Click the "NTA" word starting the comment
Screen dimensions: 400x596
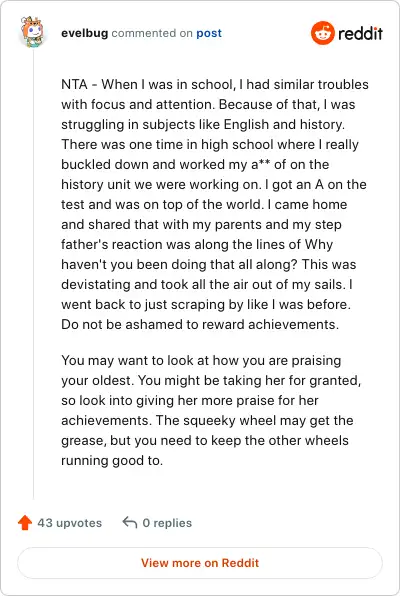(74, 84)
